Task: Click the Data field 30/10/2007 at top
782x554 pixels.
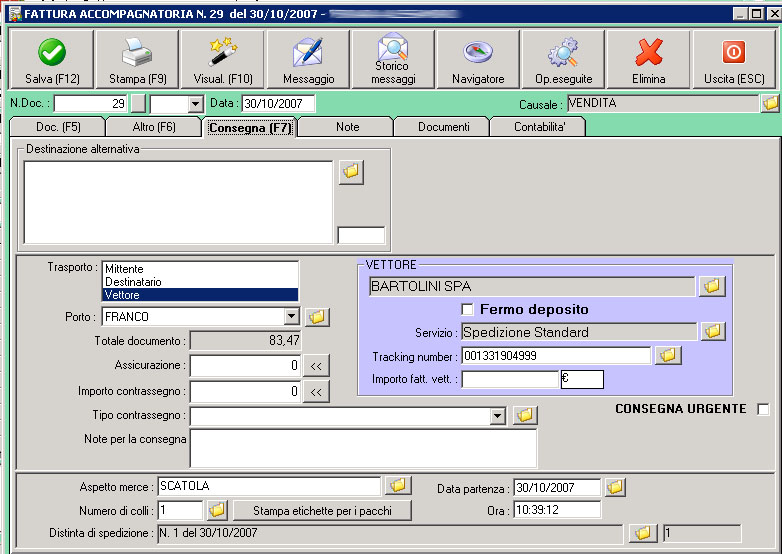Action: tap(278, 104)
